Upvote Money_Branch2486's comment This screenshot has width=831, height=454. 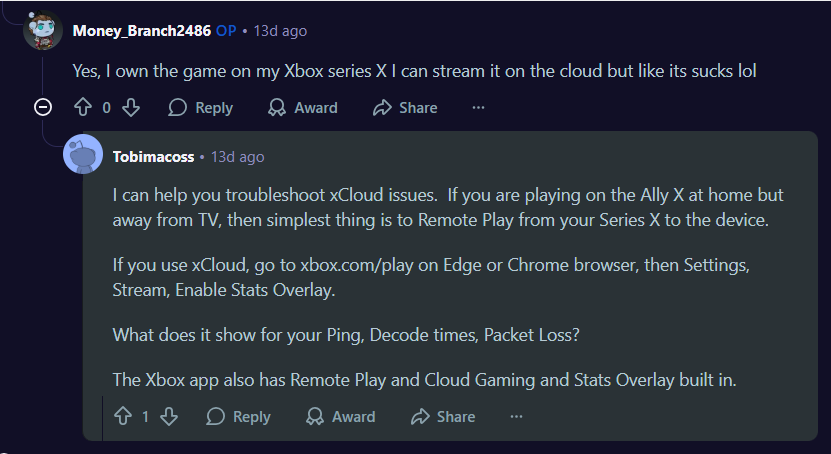(x=83, y=107)
